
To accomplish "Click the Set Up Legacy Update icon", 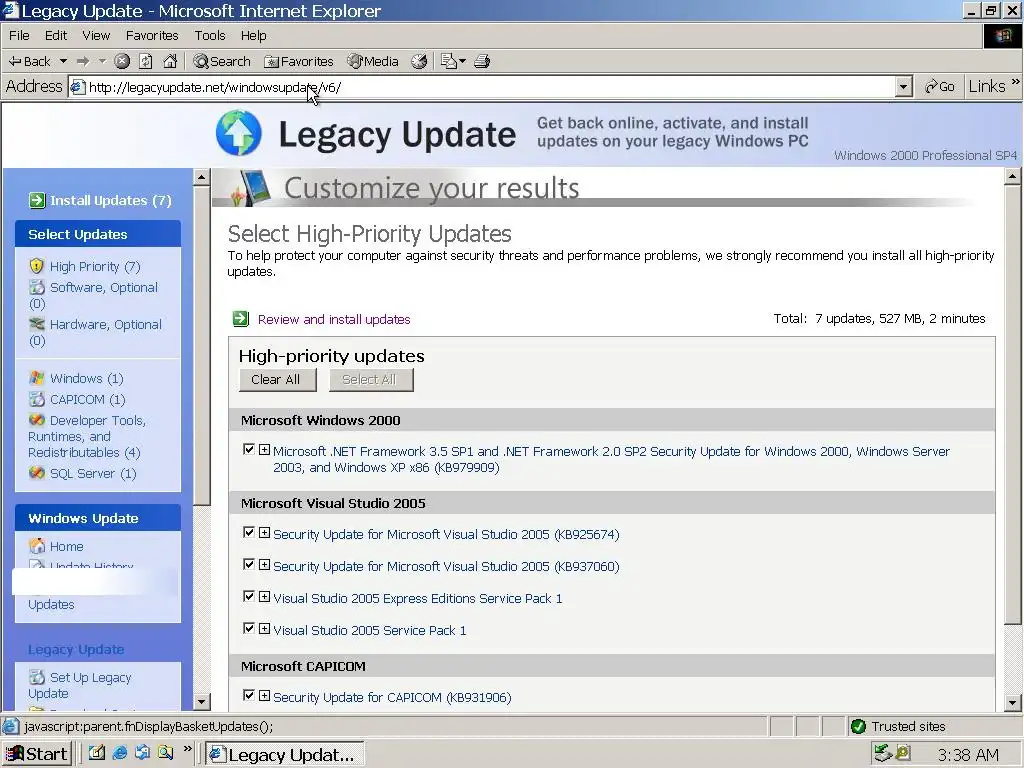I will click(x=37, y=677).
